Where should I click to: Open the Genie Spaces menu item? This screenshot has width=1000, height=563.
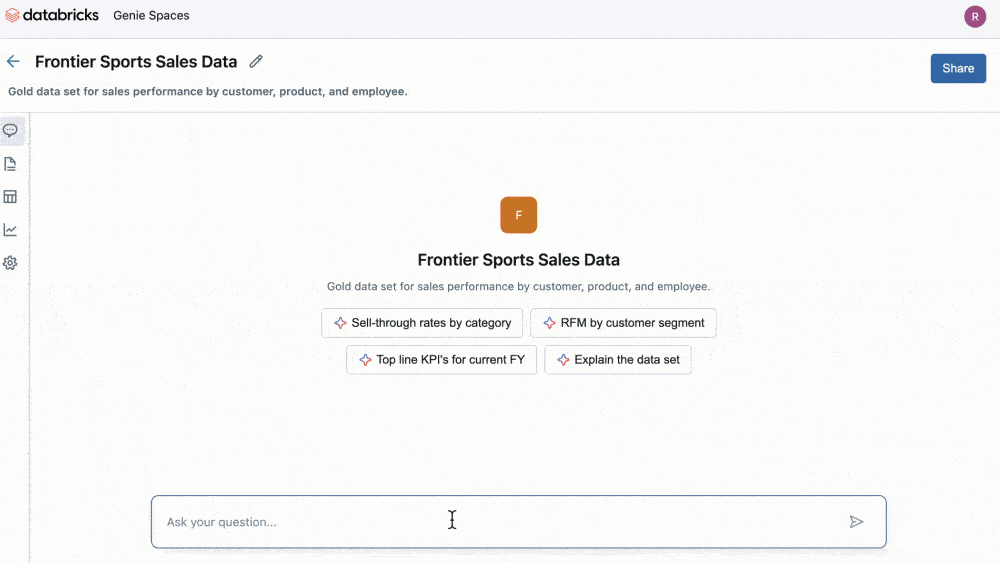(151, 16)
